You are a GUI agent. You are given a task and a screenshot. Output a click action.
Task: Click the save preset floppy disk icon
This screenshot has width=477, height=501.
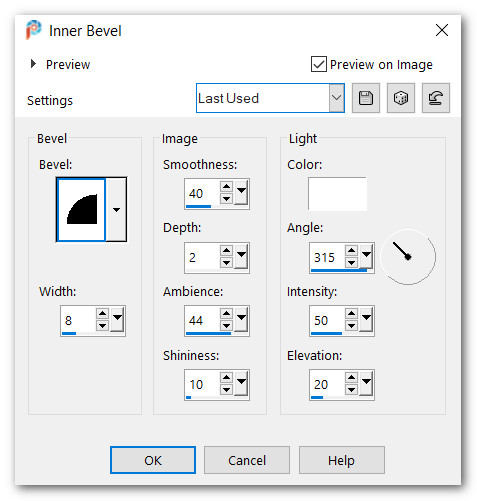pyautogui.click(x=366, y=98)
